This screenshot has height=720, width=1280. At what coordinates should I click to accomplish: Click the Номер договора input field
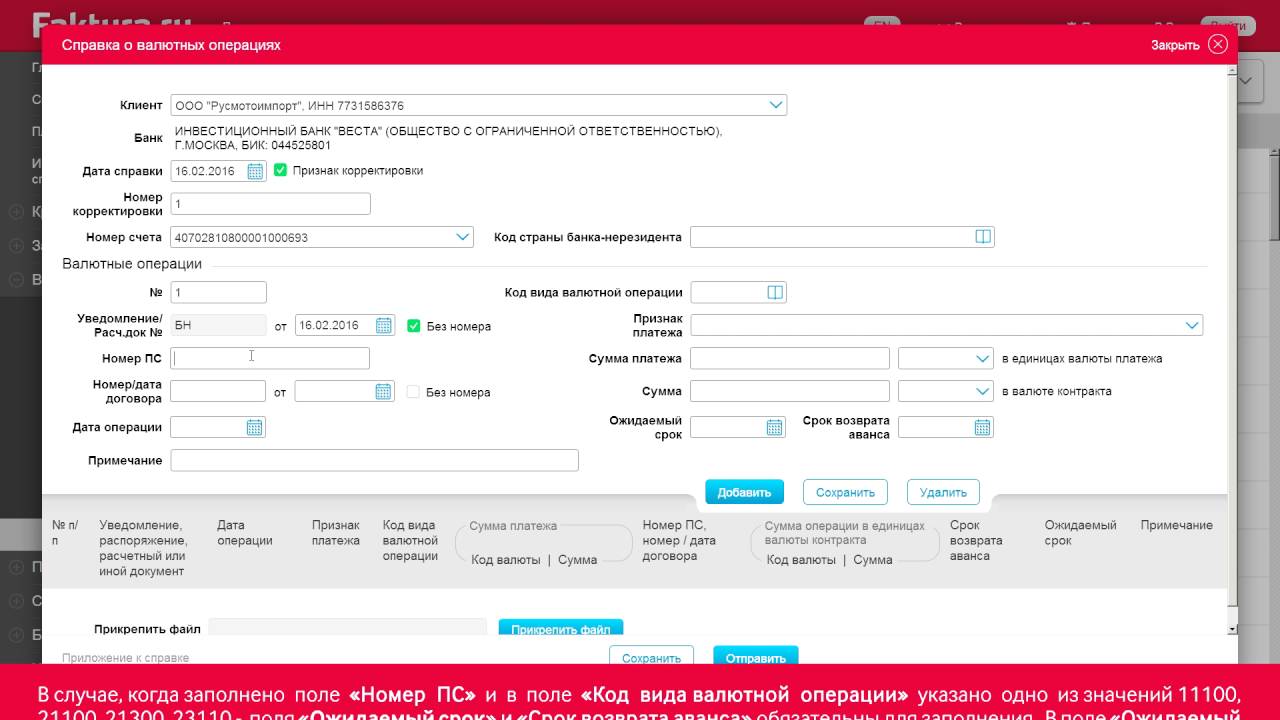pyautogui.click(x=218, y=392)
